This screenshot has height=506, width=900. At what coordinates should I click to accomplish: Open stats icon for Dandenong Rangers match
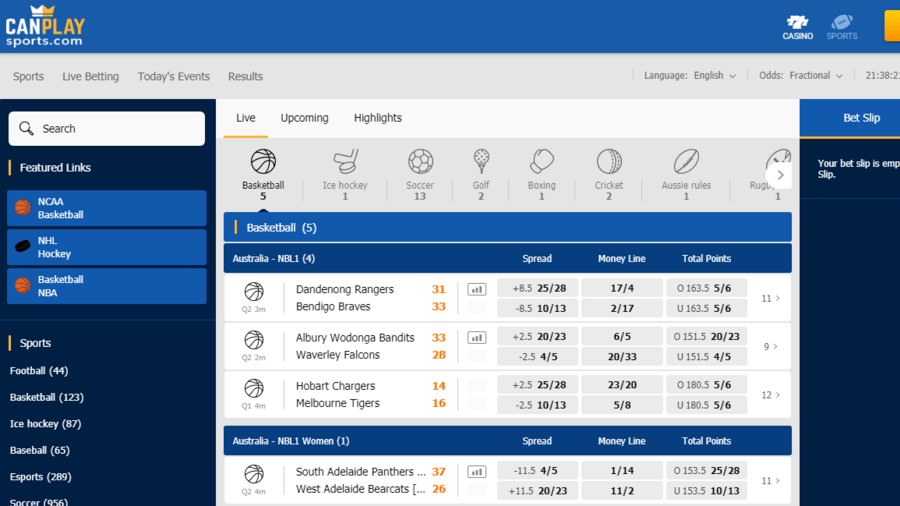tap(477, 289)
